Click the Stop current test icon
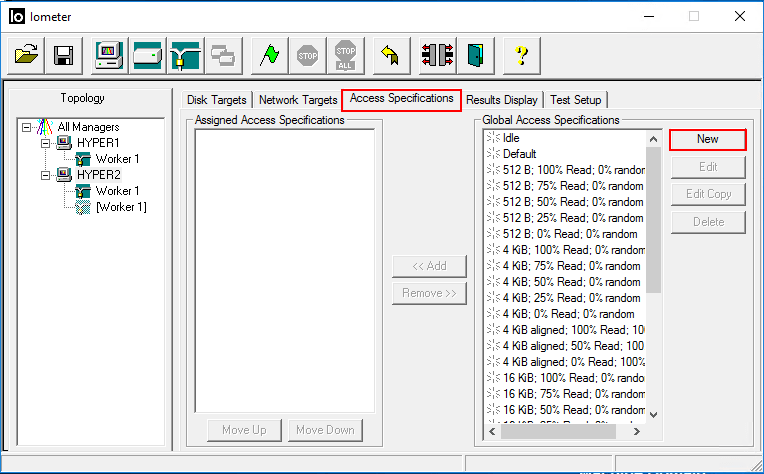Screen dimensions: 764x474 click(307, 56)
